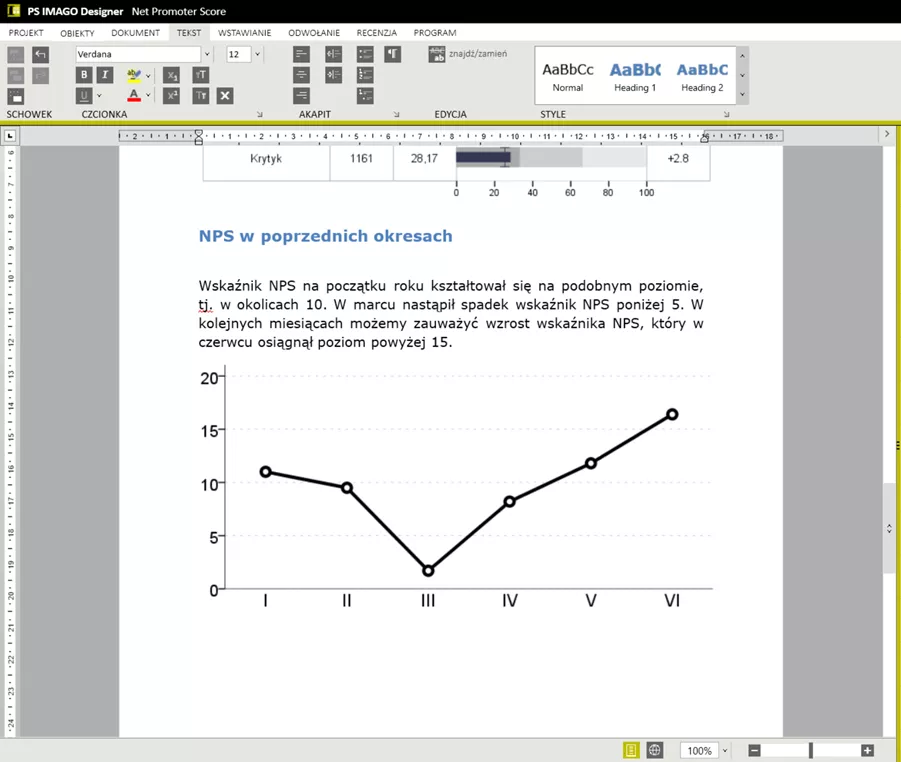Expand the font size 12 dropdown
Image resolution: width=901 pixels, height=762 pixels.
pos(257,55)
